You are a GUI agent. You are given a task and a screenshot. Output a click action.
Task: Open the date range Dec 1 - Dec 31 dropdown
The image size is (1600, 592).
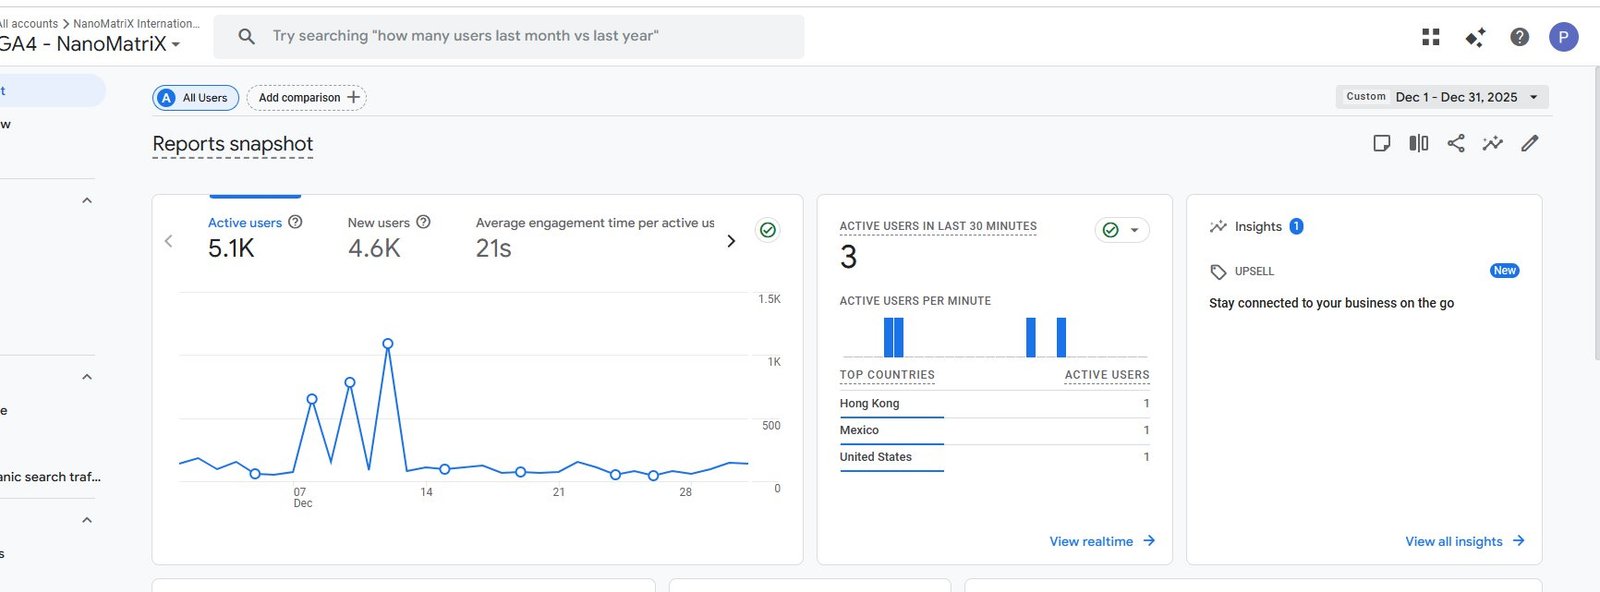tap(1442, 97)
